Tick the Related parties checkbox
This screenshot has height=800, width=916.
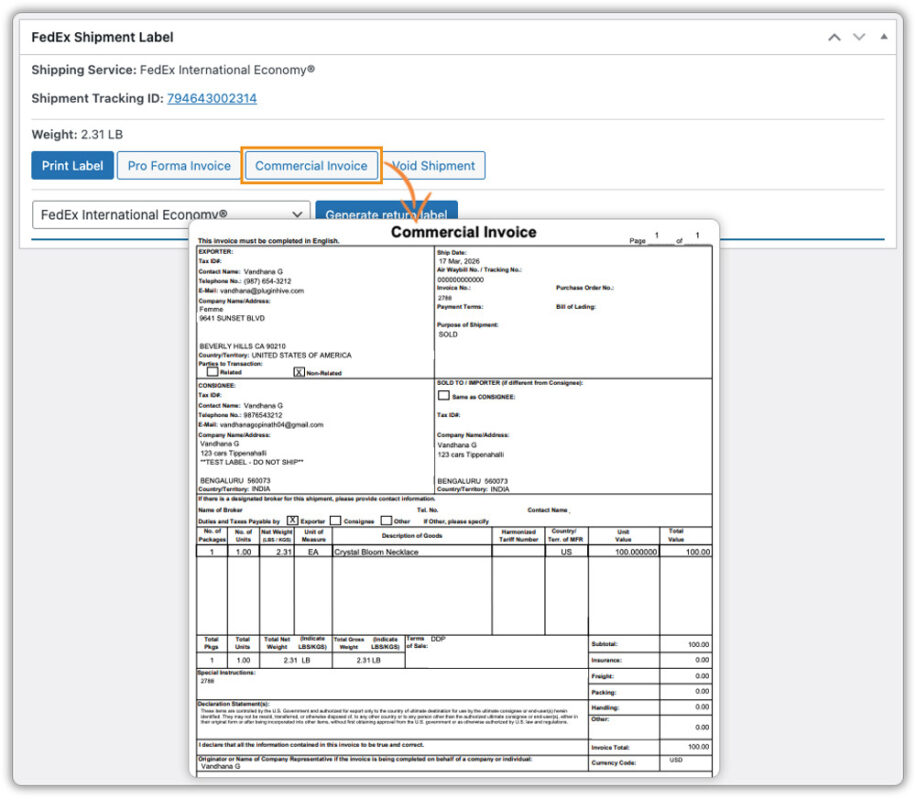coord(212,372)
